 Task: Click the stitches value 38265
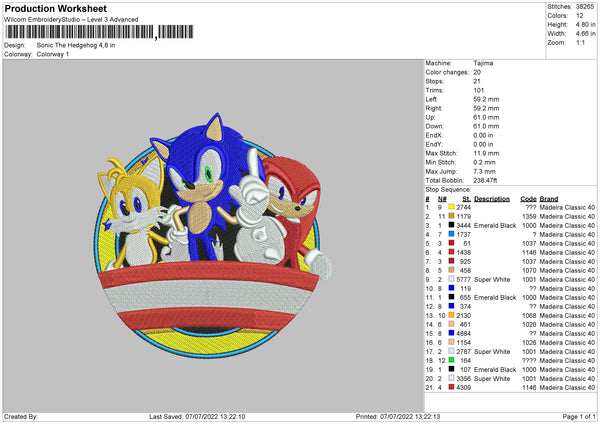[x=585, y=7]
